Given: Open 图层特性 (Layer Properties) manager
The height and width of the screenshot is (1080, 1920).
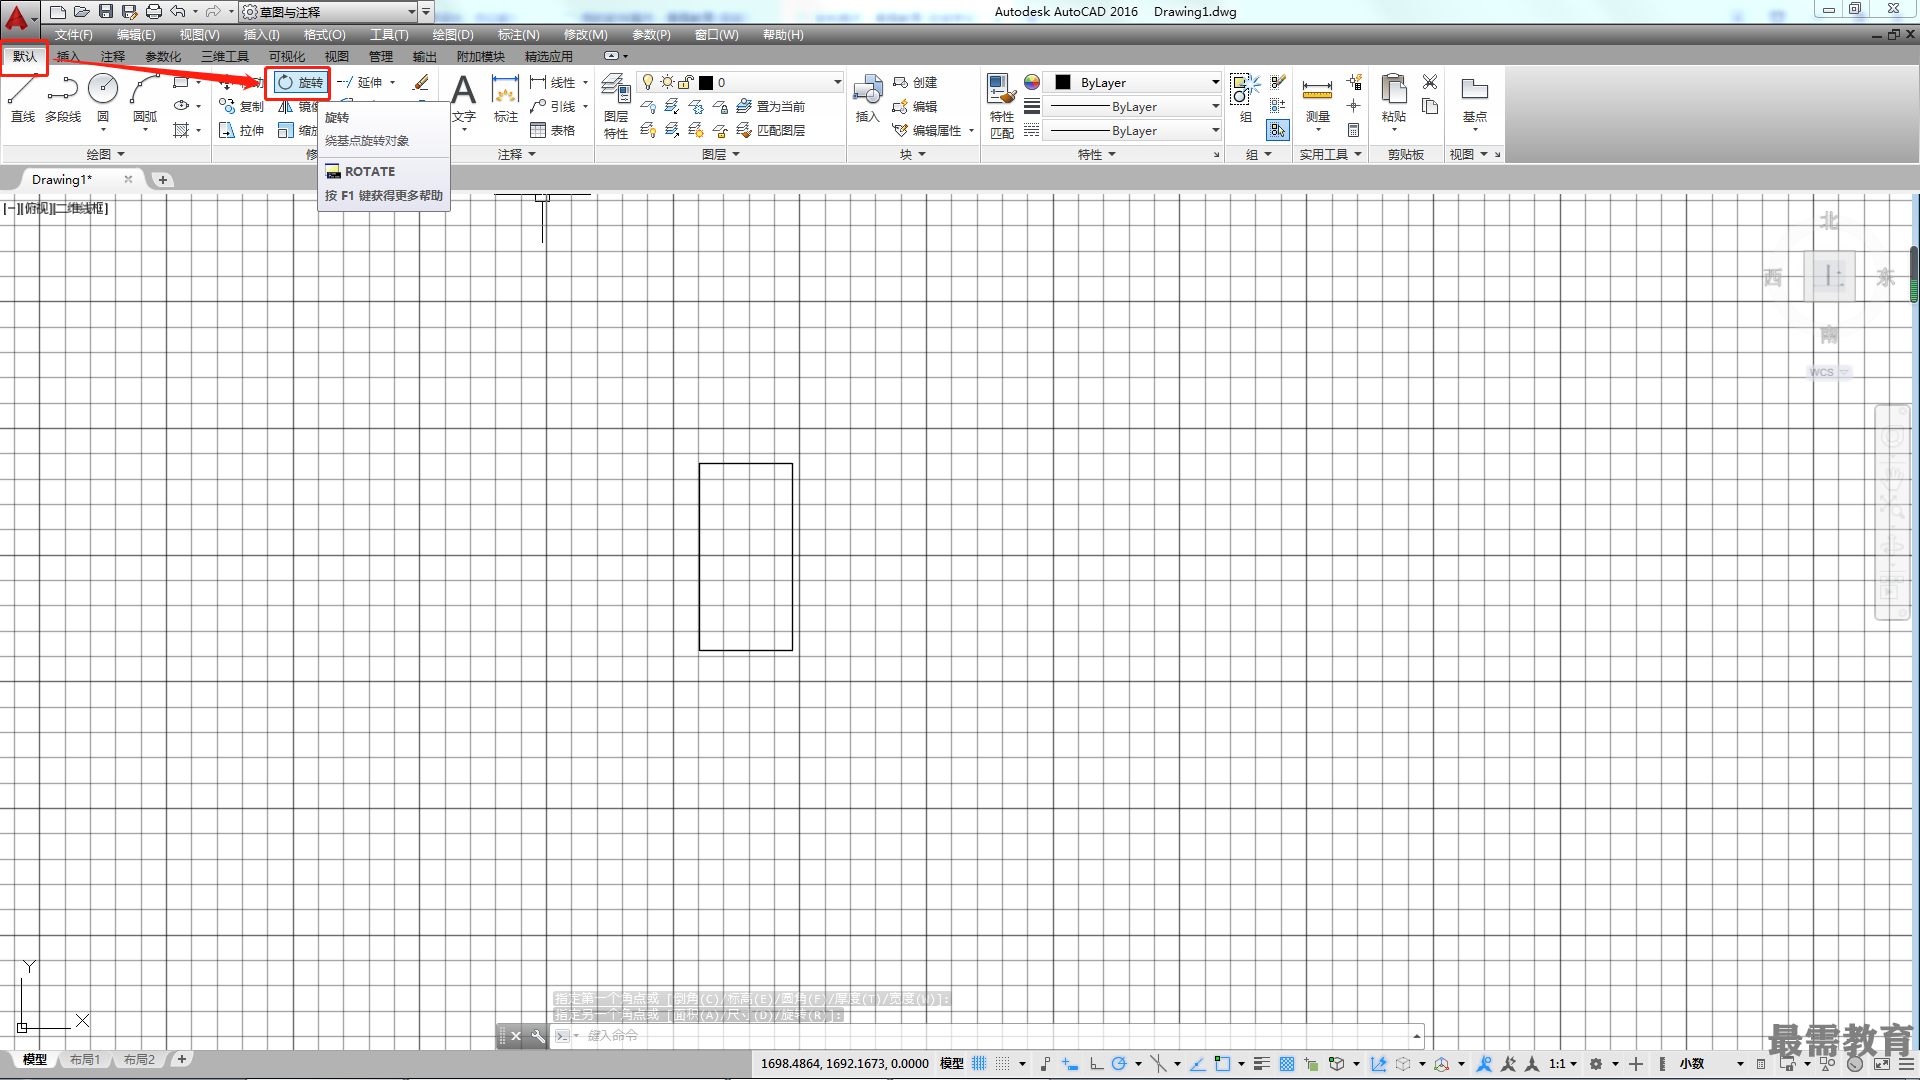Looking at the screenshot, I should point(615,105).
